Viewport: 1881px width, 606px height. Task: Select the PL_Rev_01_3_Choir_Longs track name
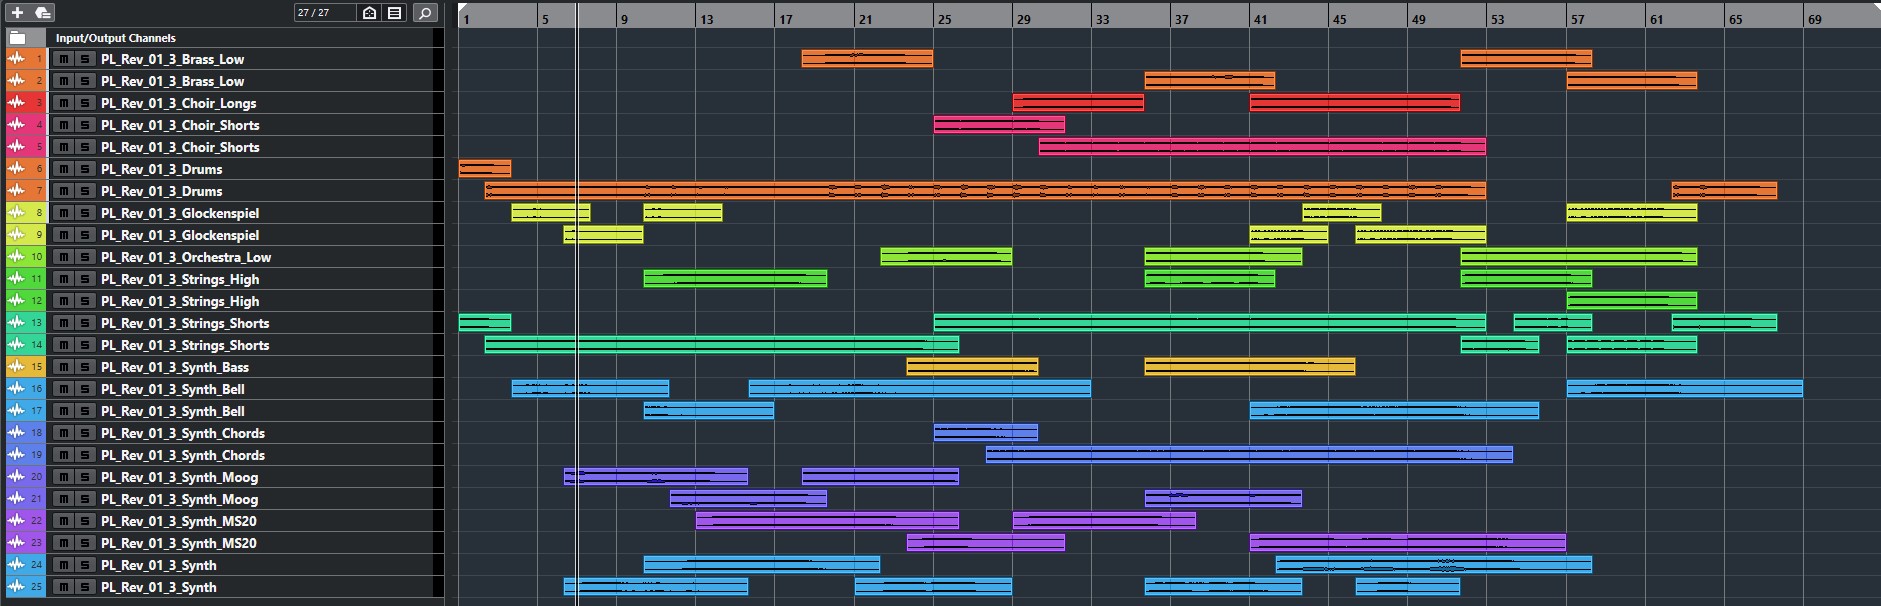click(178, 103)
